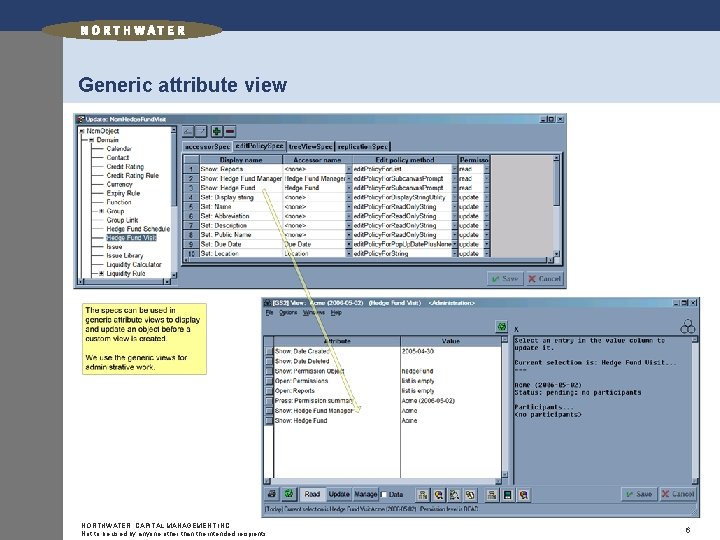Click the View window title bar icon
This screenshot has height=540, width=720.
point(268,303)
